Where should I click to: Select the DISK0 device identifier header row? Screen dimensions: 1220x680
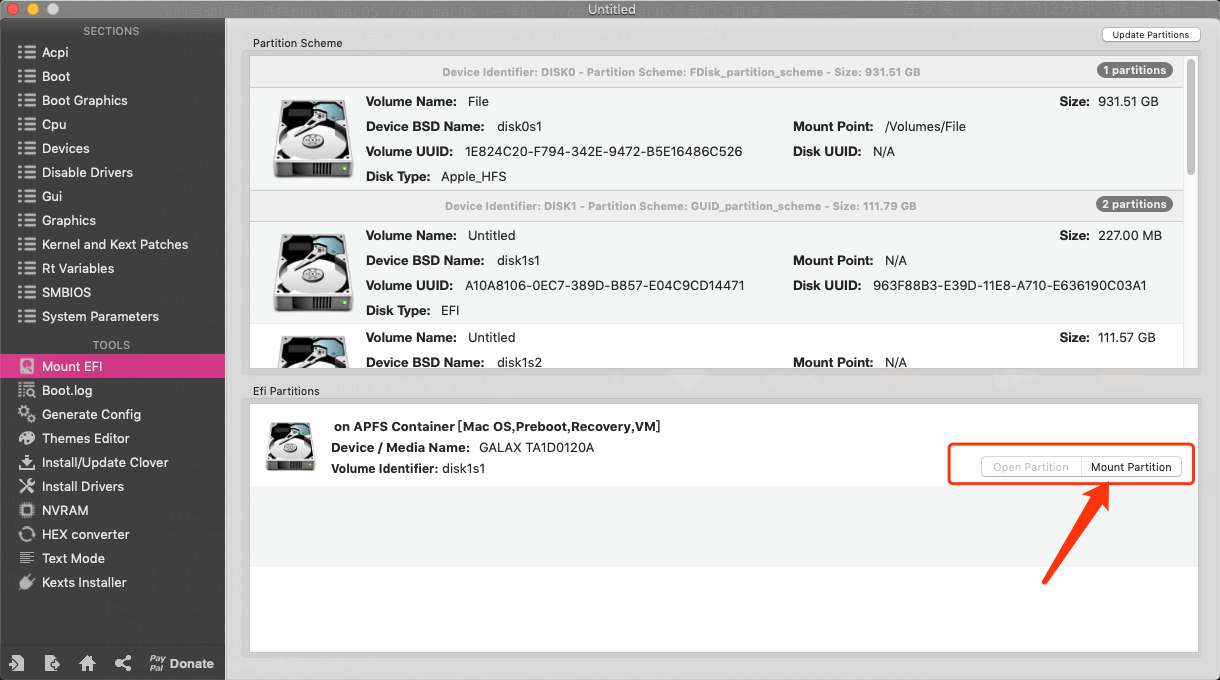[716, 72]
